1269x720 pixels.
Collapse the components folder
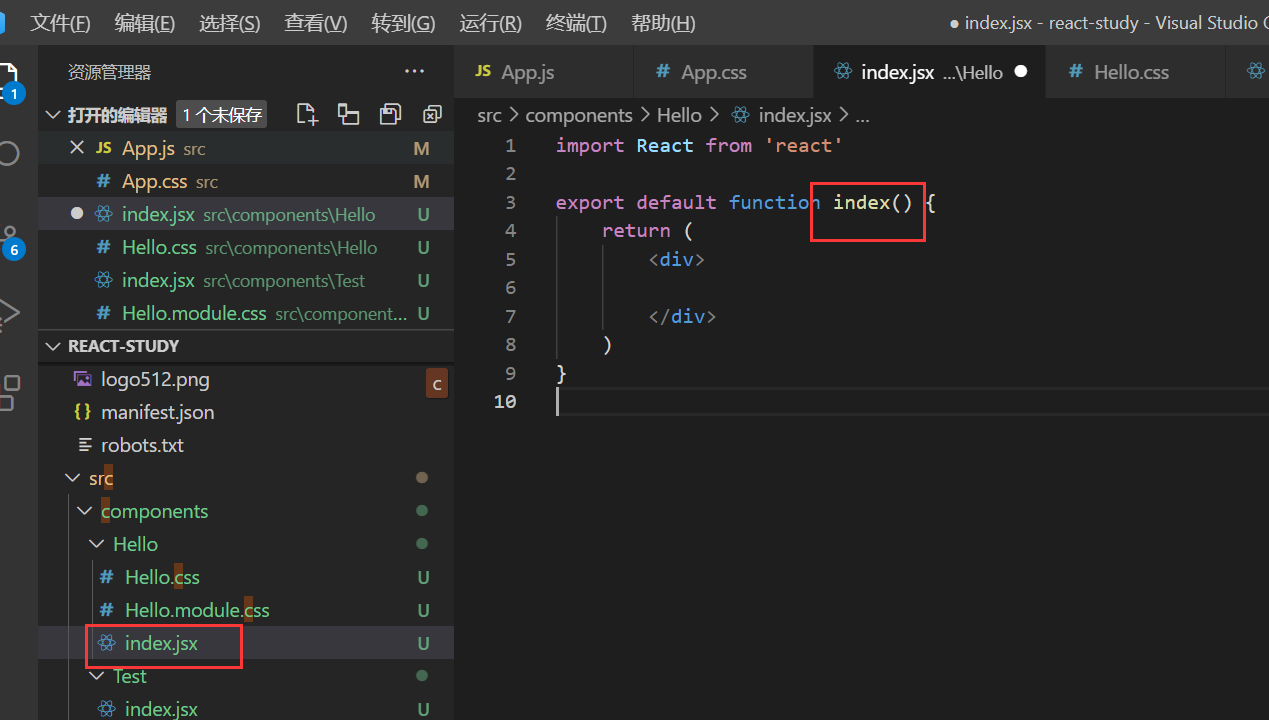pos(84,511)
